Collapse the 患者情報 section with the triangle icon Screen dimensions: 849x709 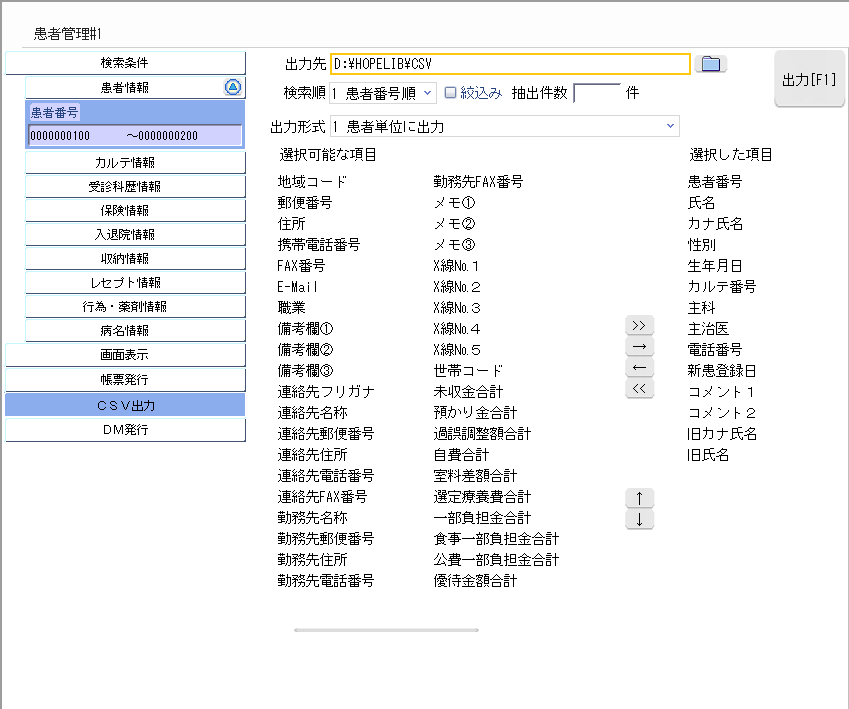click(x=233, y=87)
